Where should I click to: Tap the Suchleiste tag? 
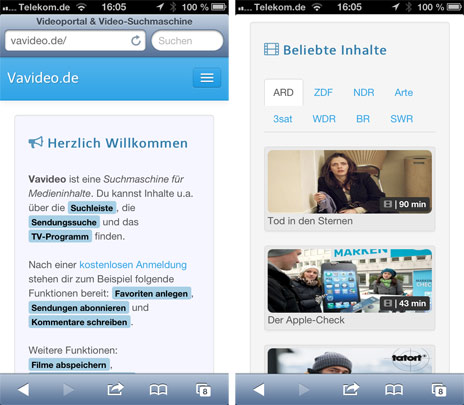pyautogui.click(x=92, y=208)
